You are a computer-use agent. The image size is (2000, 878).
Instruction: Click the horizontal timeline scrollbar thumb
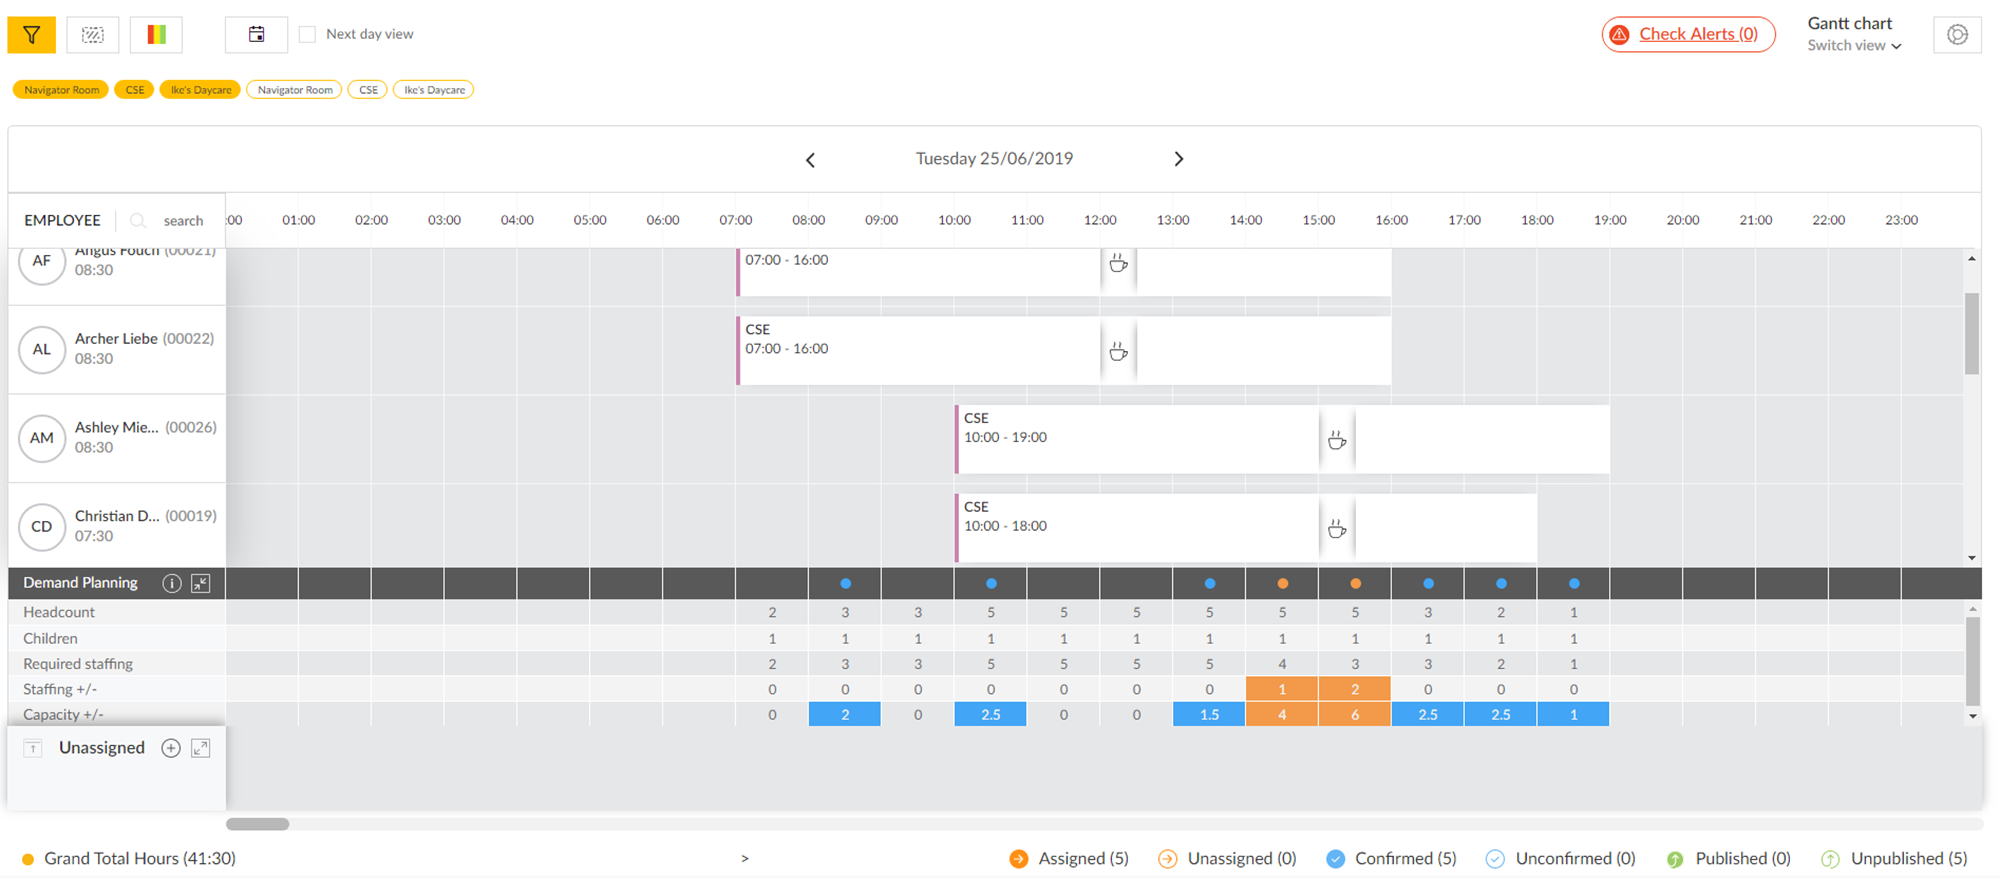(257, 824)
